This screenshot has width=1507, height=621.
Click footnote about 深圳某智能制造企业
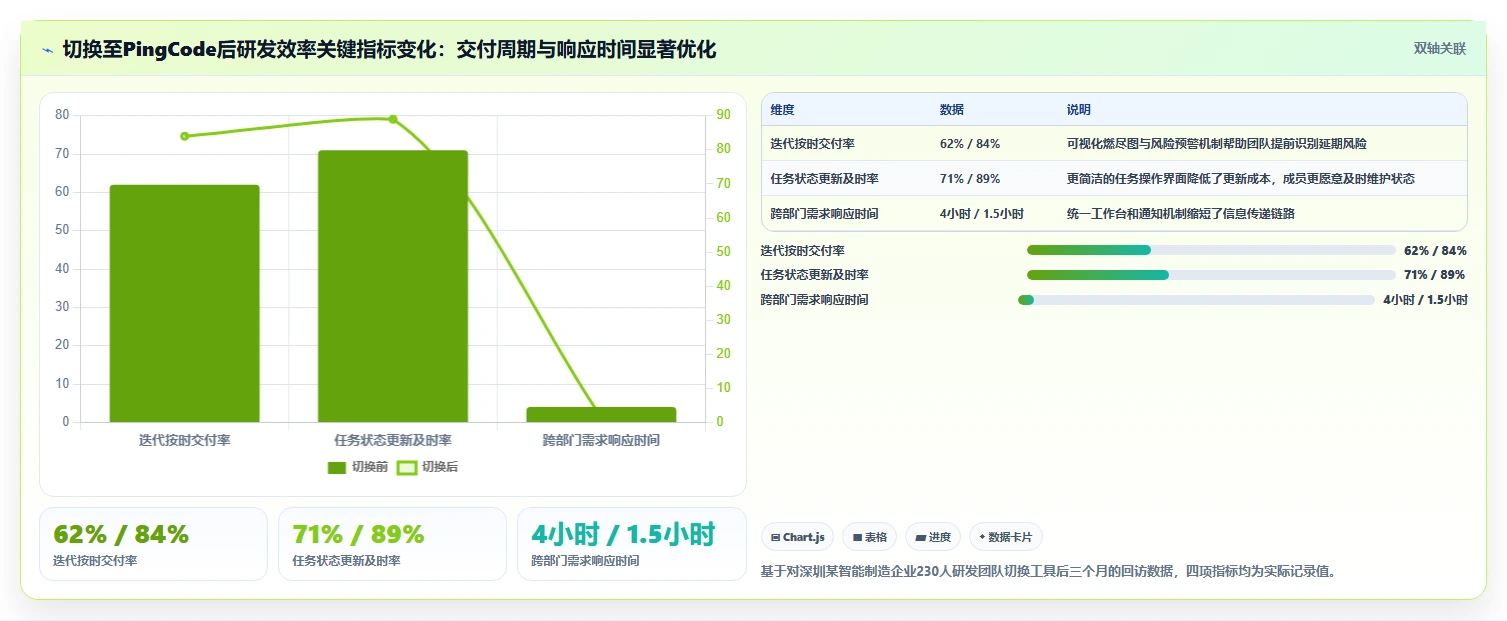click(x=1049, y=572)
